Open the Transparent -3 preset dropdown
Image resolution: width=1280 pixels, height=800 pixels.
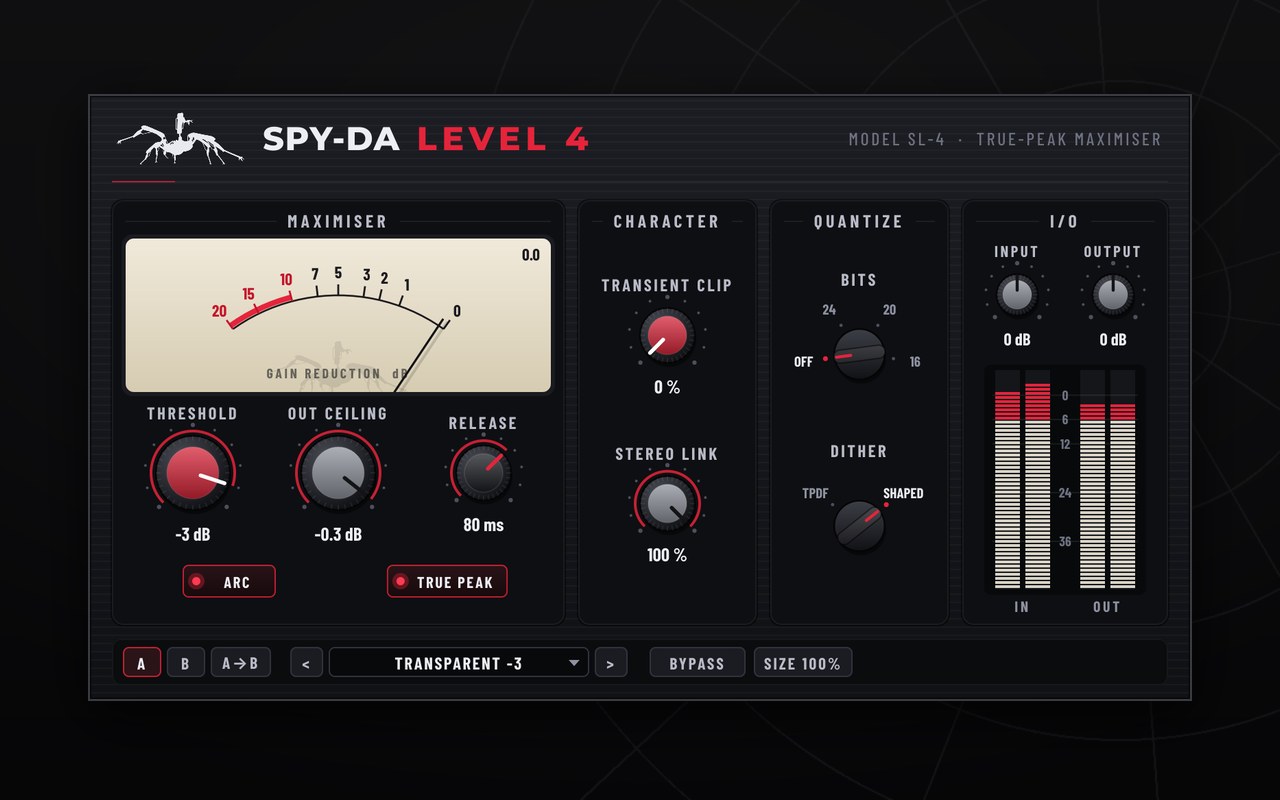pos(459,663)
